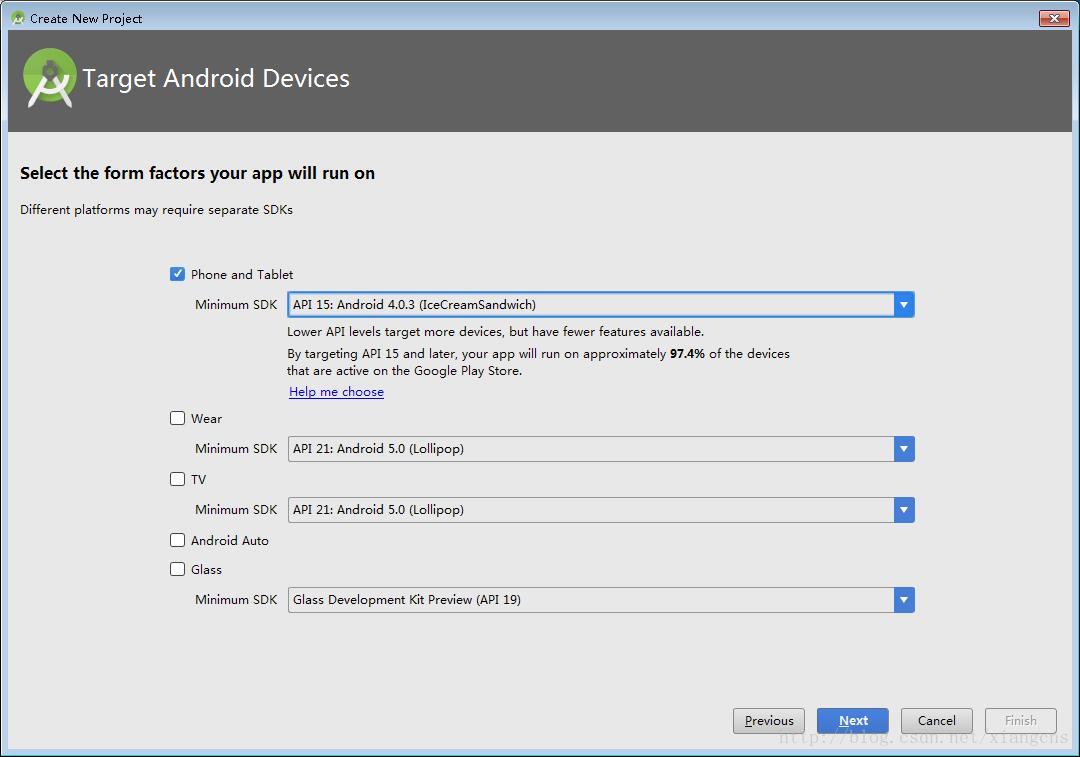Go back with the Previous button
Viewport: 1080px width, 757px height.
pos(769,720)
